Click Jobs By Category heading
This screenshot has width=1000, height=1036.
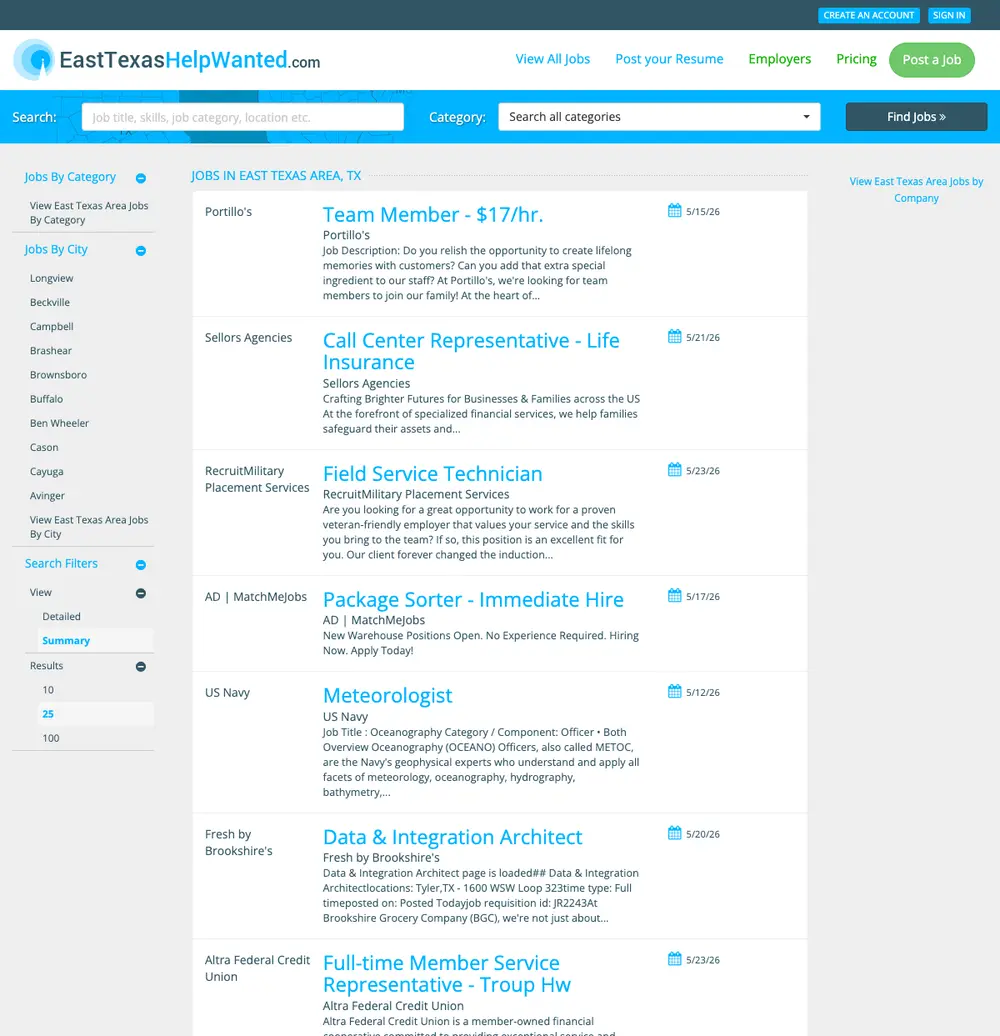70,177
